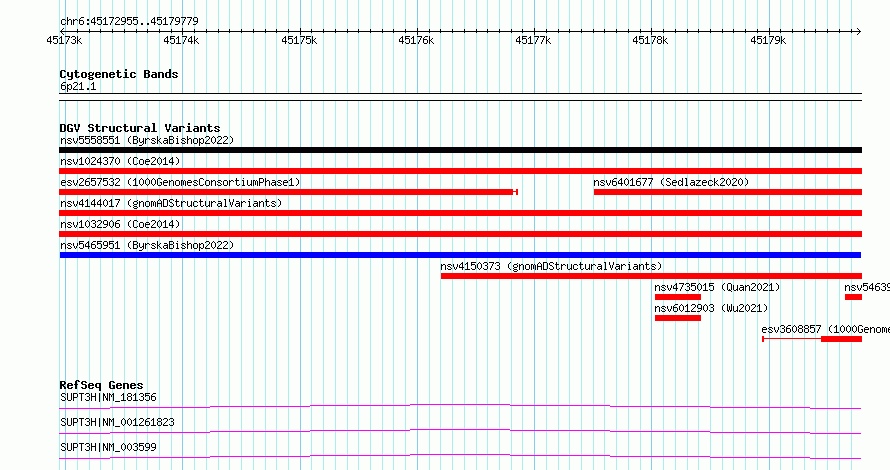Click the nsv1024370 (Coe2014) label
The width and height of the screenshot is (890, 470).
[120, 161]
